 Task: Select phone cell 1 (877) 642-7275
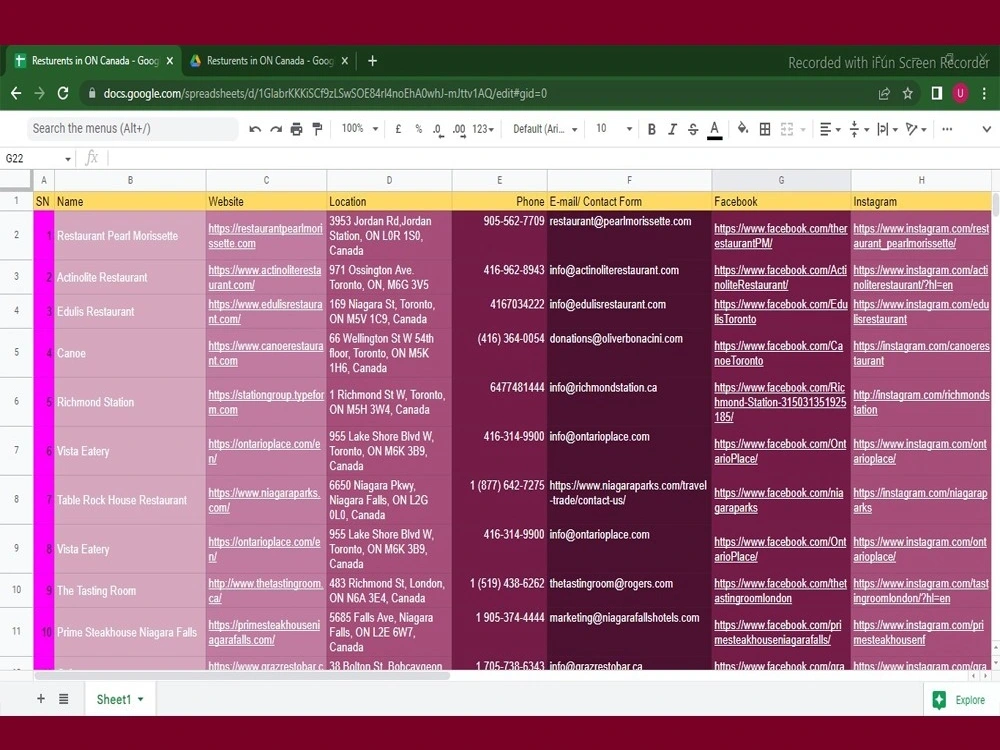point(499,500)
